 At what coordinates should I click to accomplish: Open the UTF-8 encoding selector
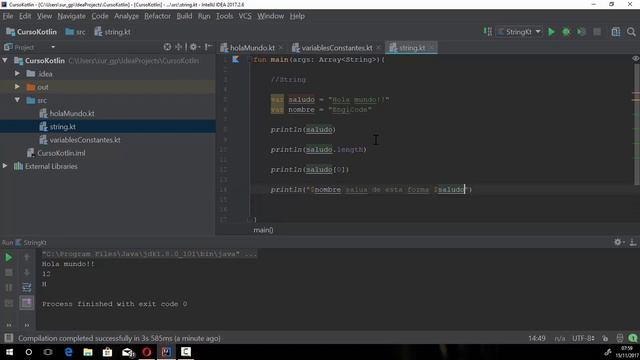(x=583, y=338)
